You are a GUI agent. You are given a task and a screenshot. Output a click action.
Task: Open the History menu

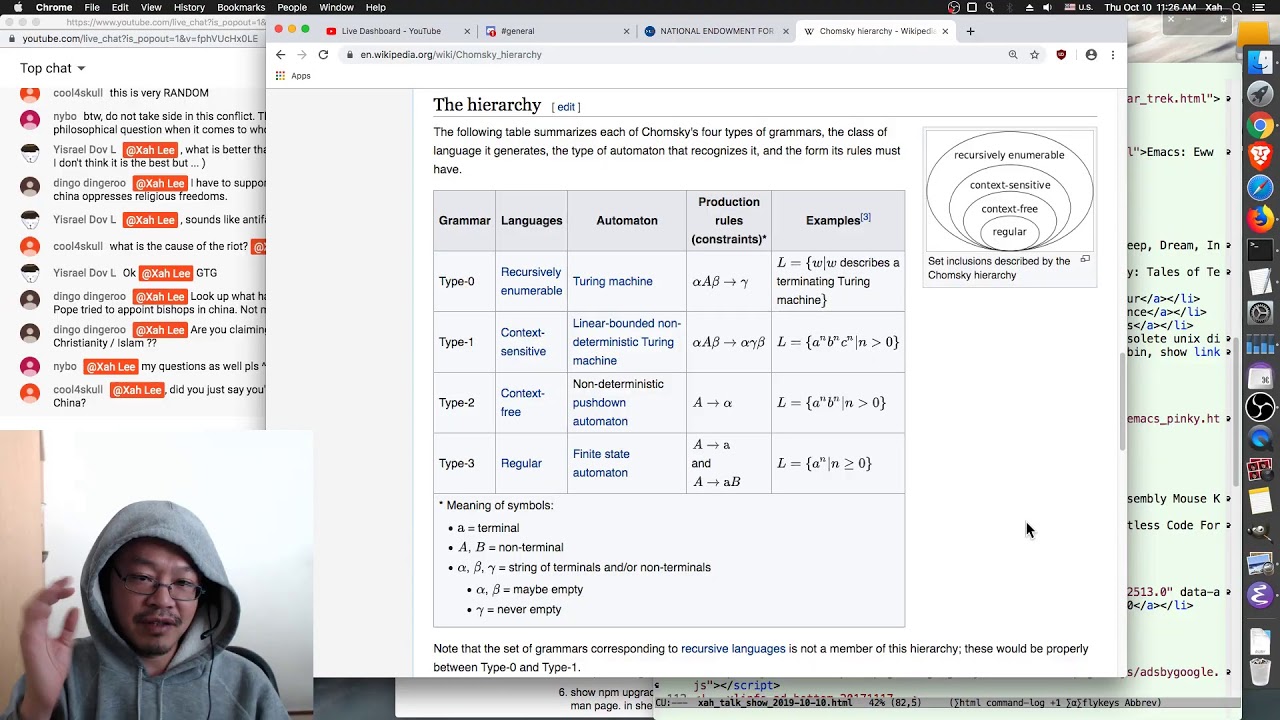189,7
